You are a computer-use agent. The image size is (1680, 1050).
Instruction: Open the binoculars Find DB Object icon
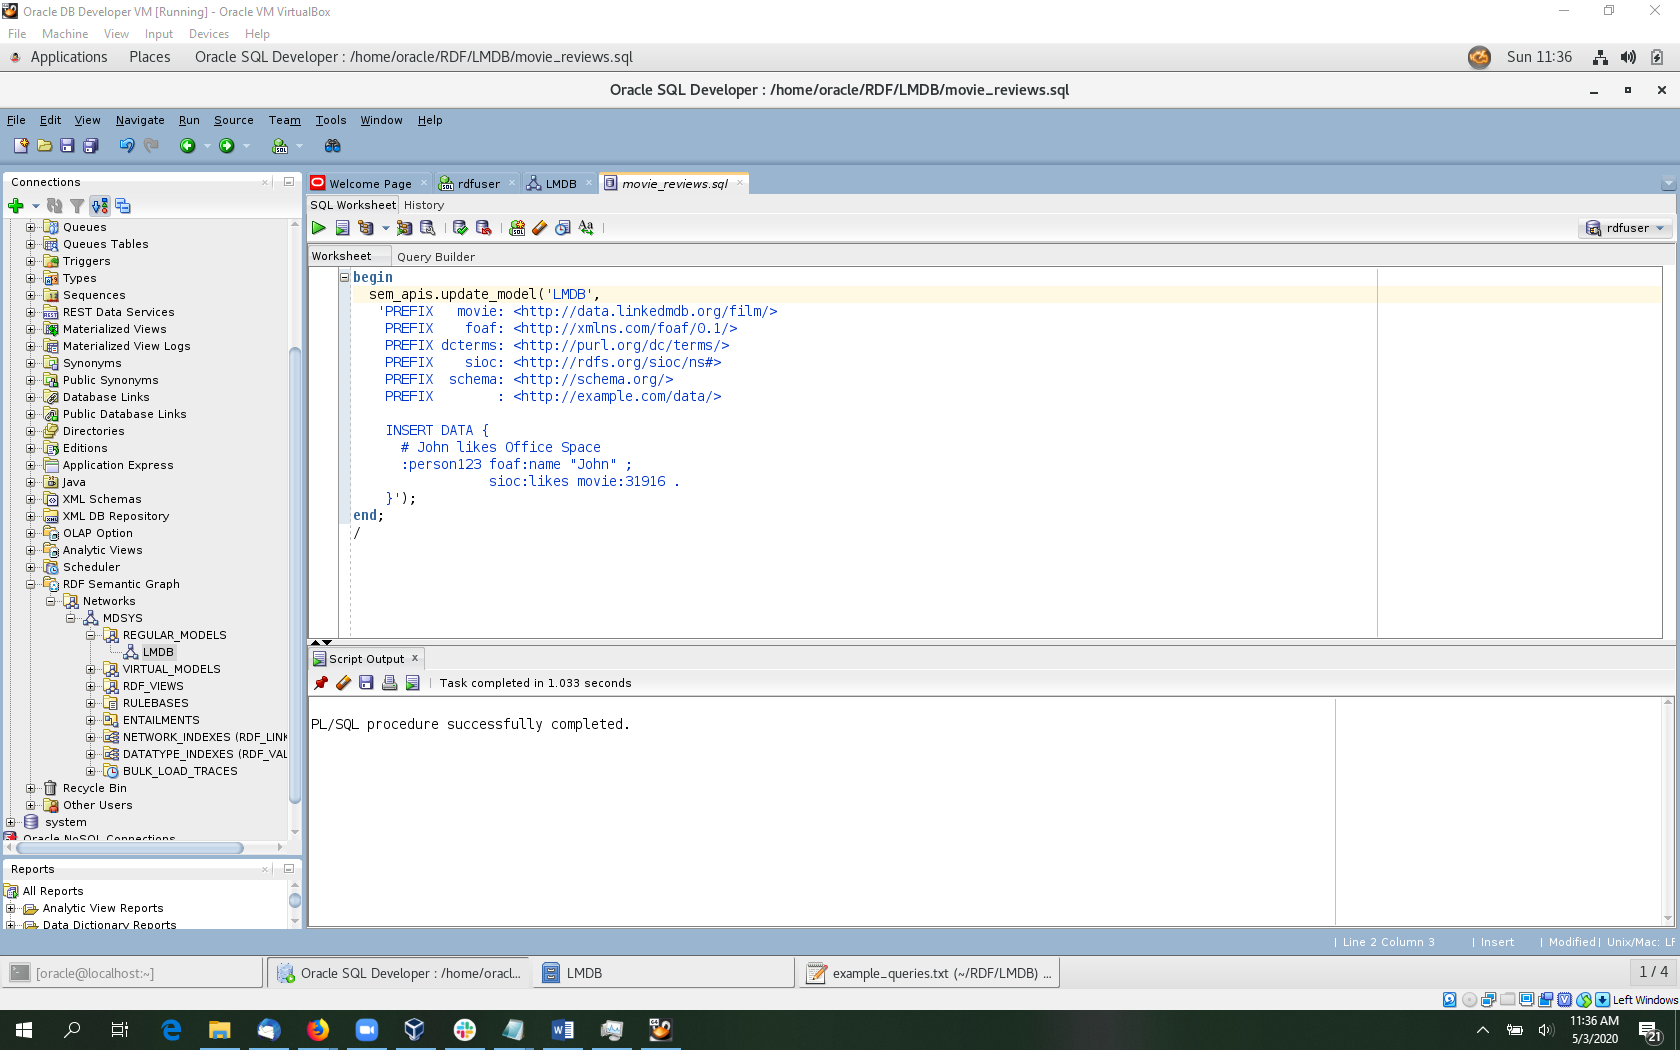(332, 146)
